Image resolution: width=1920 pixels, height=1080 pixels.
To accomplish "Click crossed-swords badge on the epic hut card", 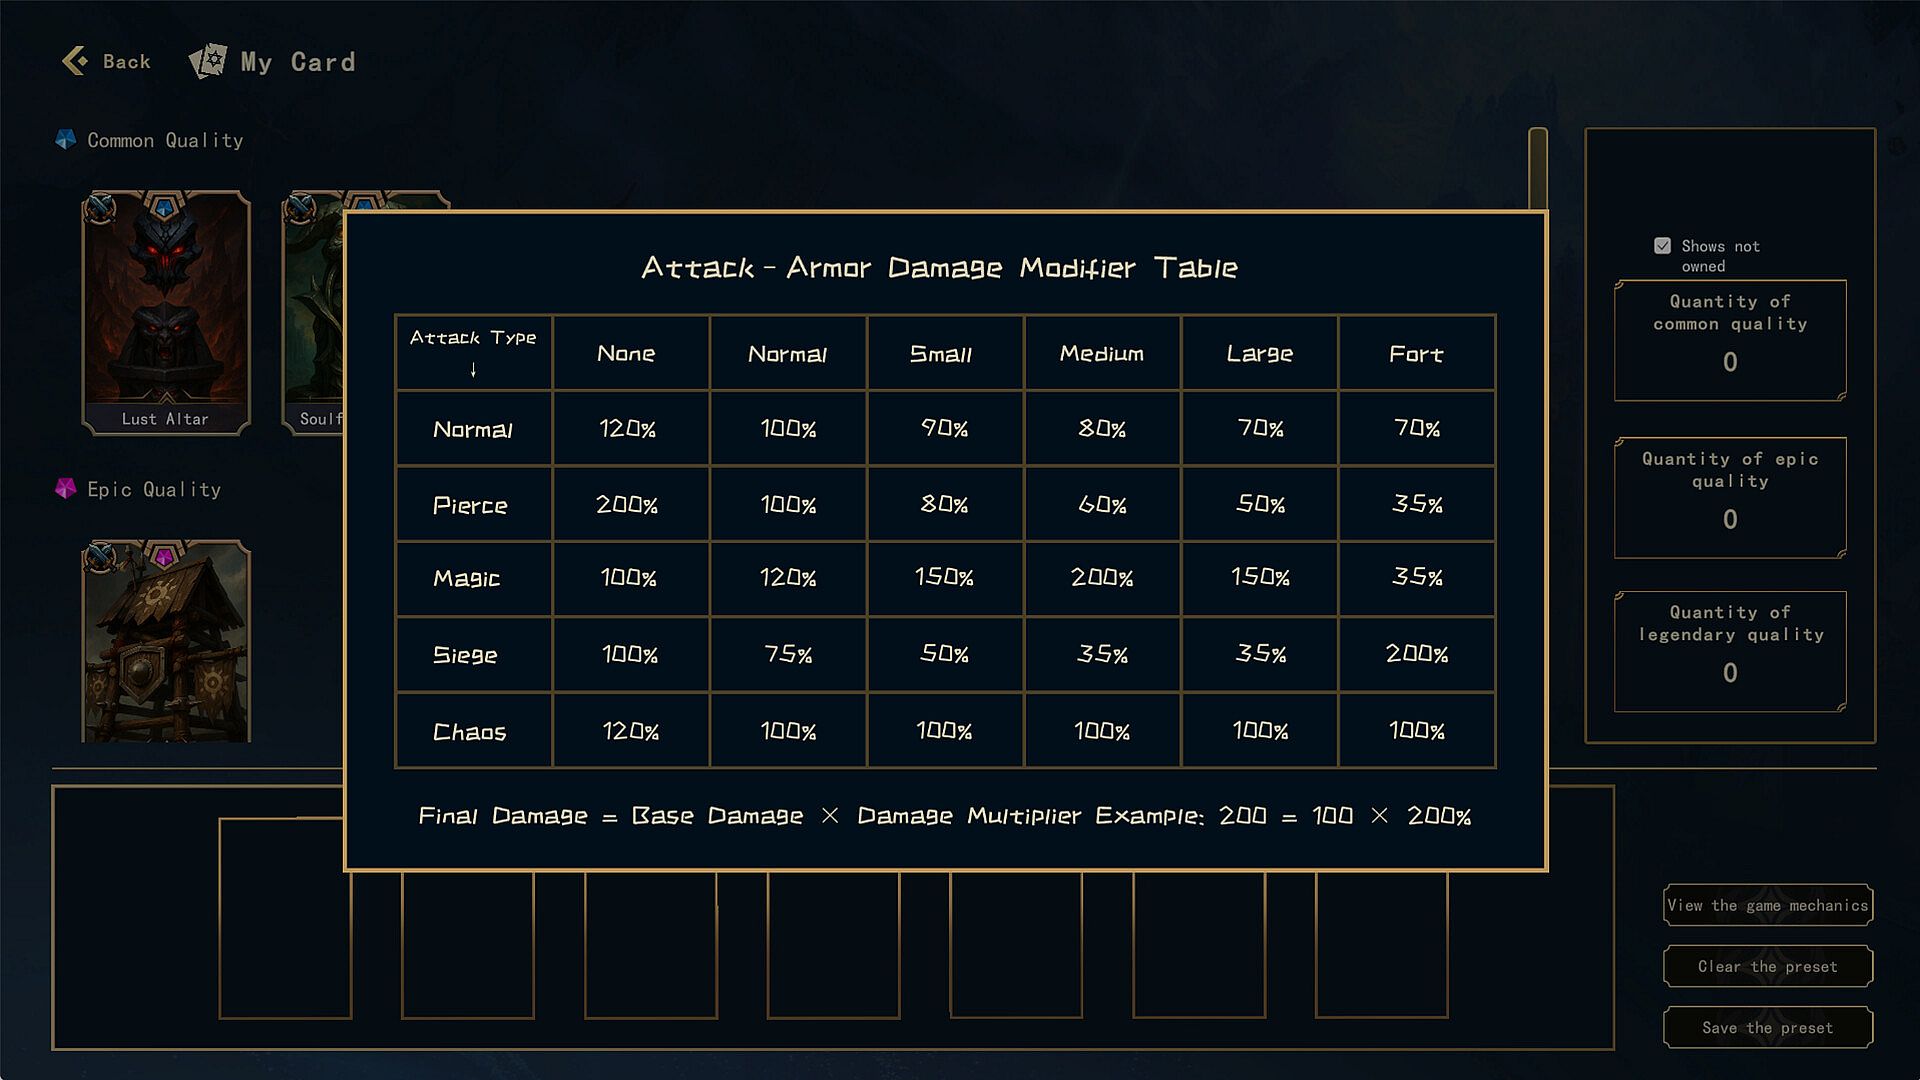I will click(100, 557).
